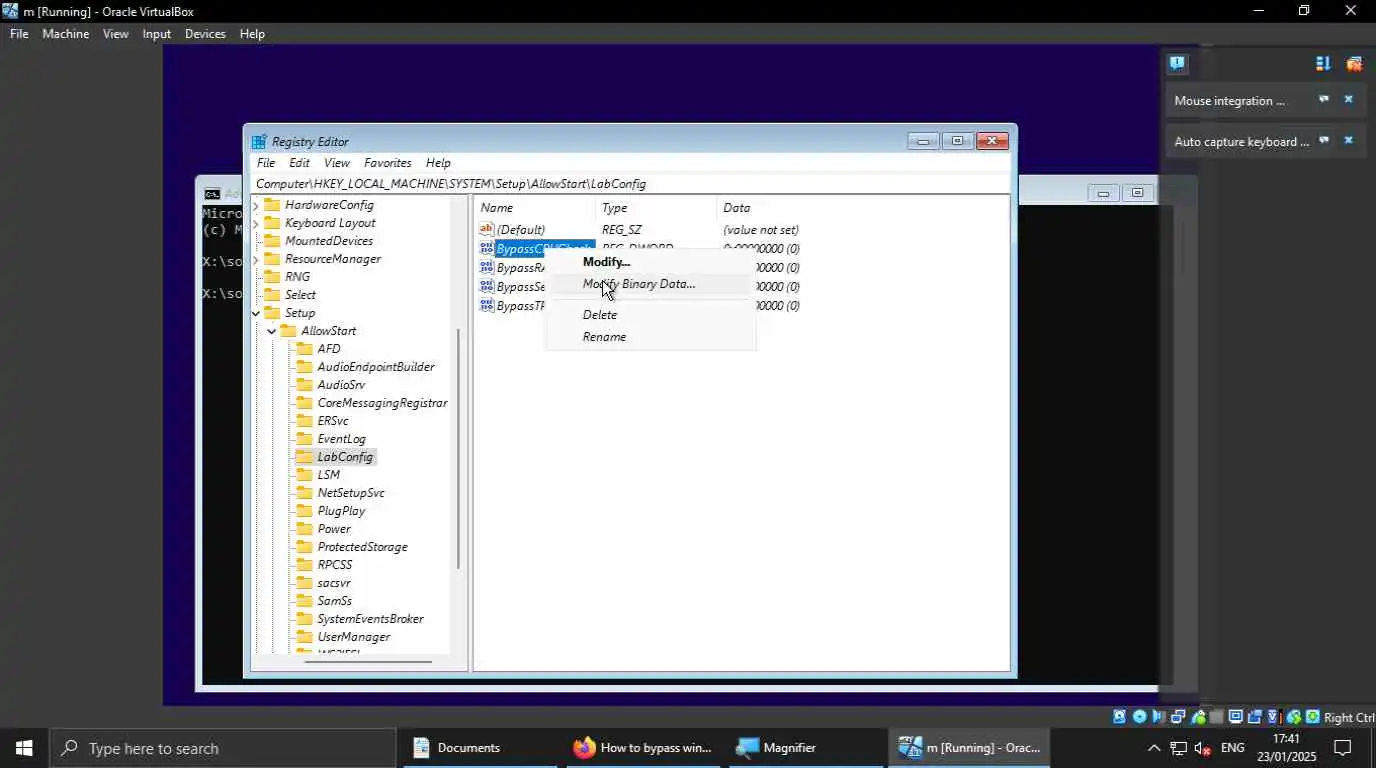Screen dimensions: 1376x768
Task: Open Registry Editor View menu
Action: [337, 163]
